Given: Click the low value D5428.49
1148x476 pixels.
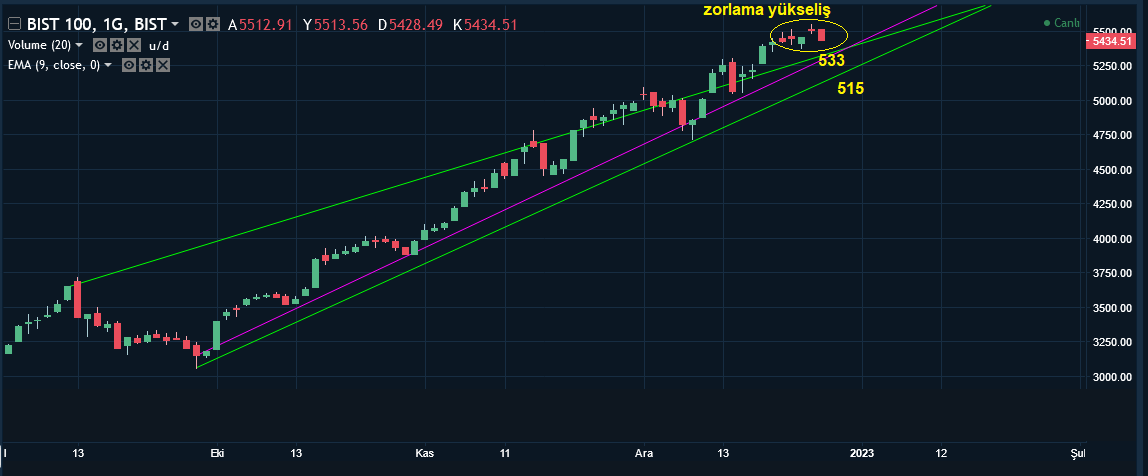Looking at the screenshot, I should pyautogui.click(x=410, y=25).
